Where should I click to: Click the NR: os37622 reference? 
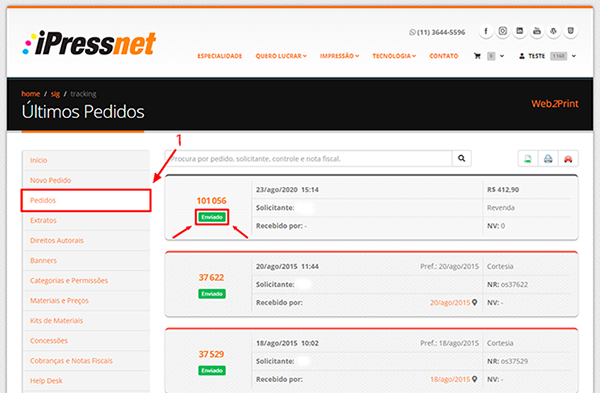(507, 284)
